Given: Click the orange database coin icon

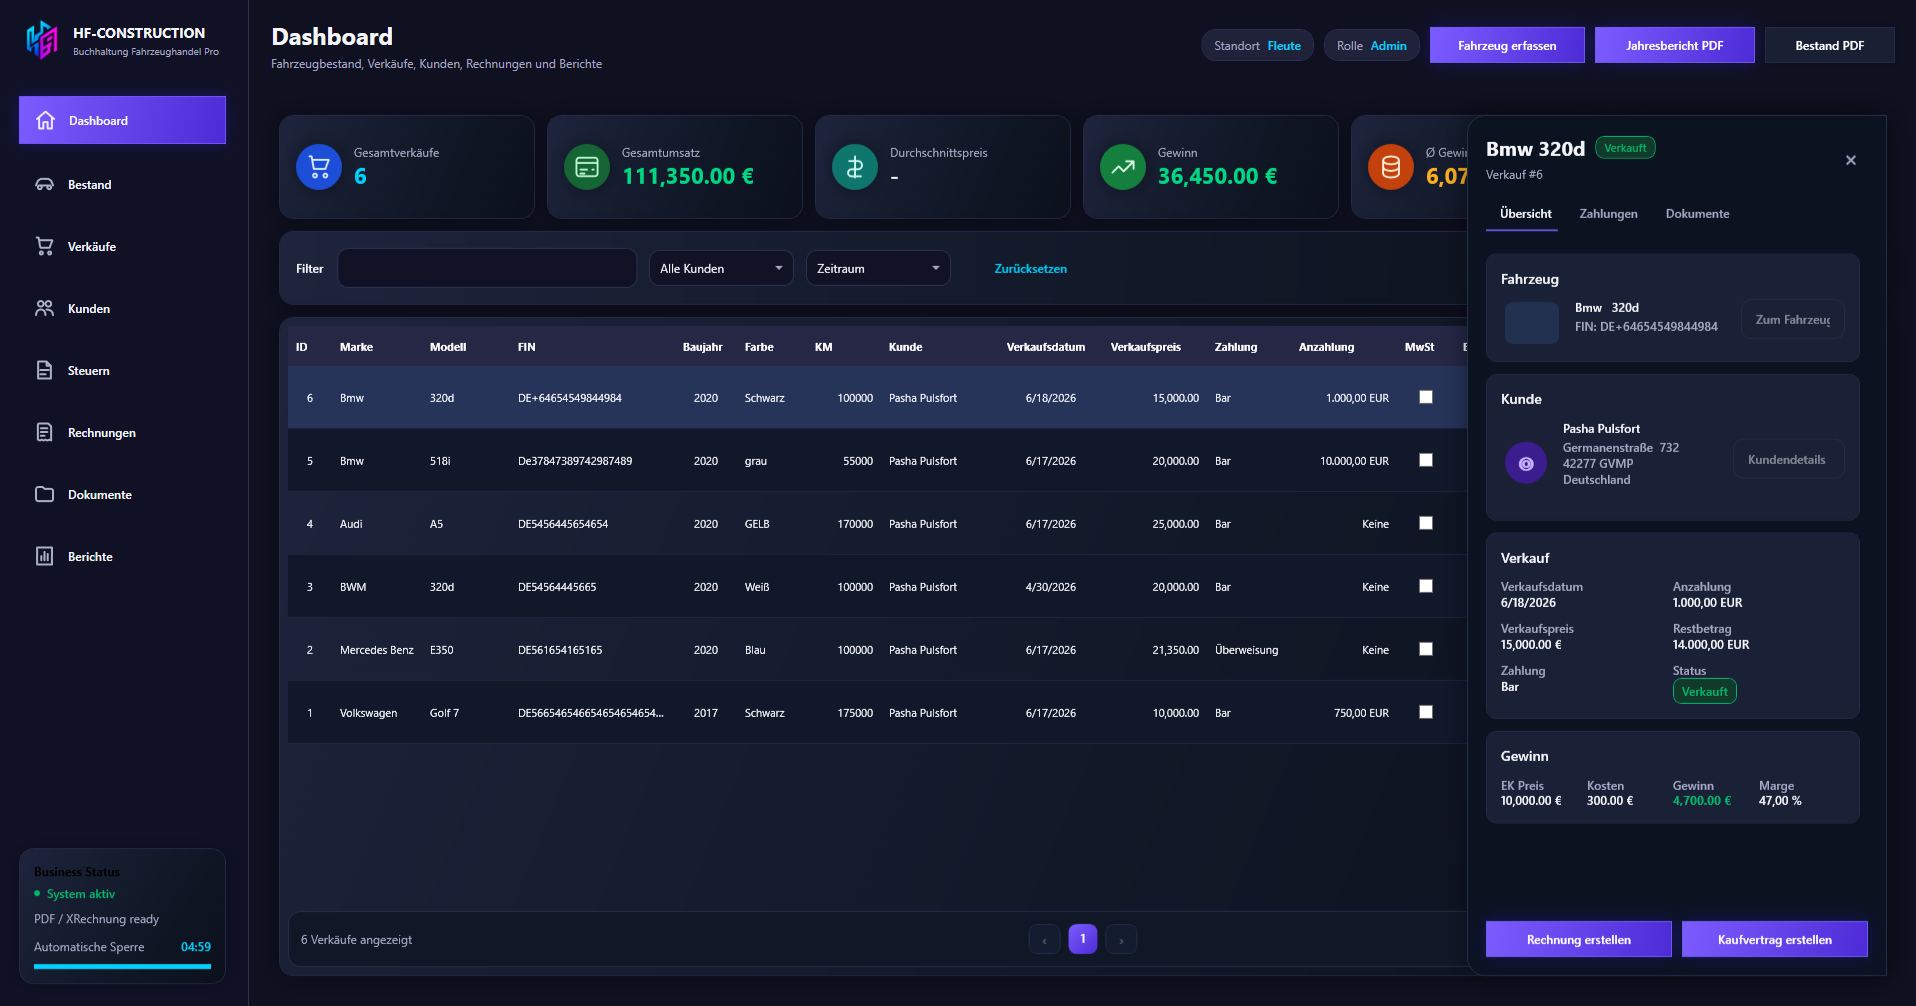Looking at the screenshot, I should [1391, 167].
